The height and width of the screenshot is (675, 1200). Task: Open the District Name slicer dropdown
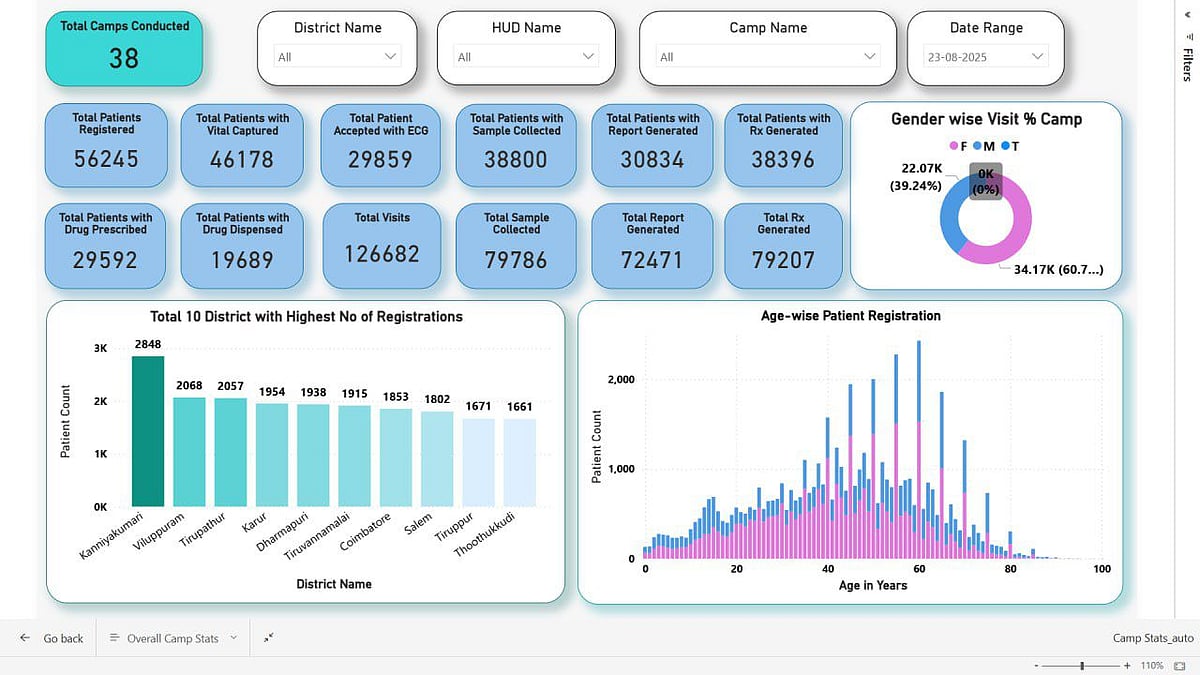click(337, 57)
